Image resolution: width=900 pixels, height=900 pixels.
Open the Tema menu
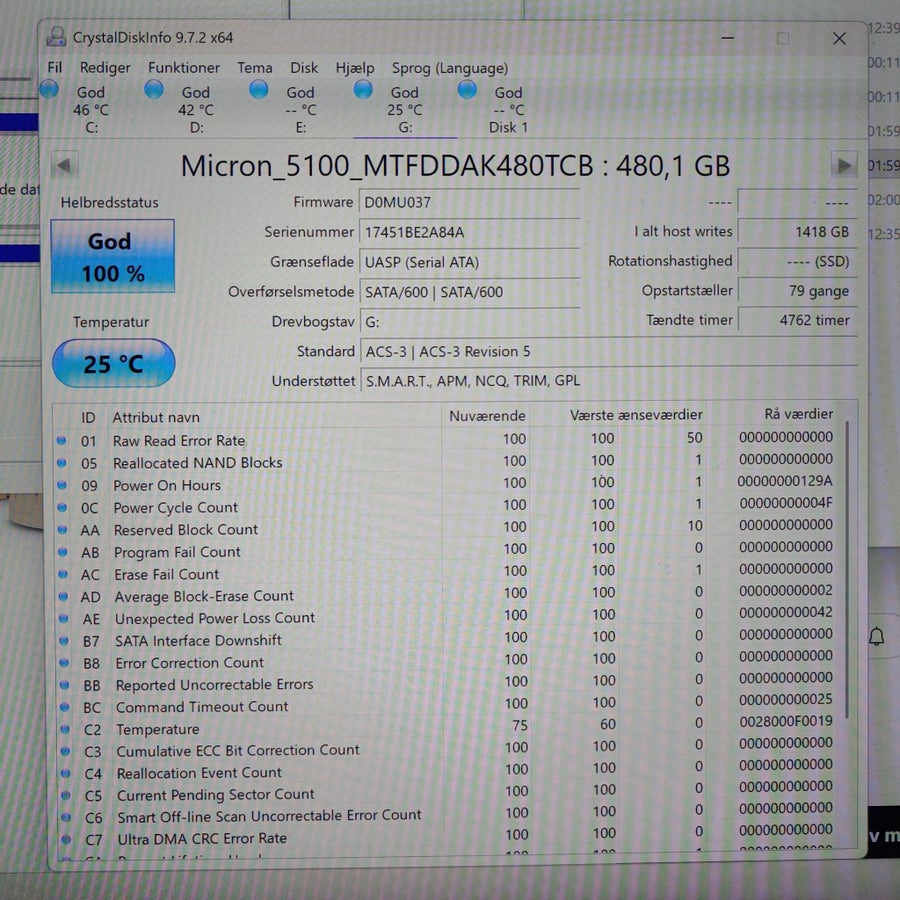[255, 68]
